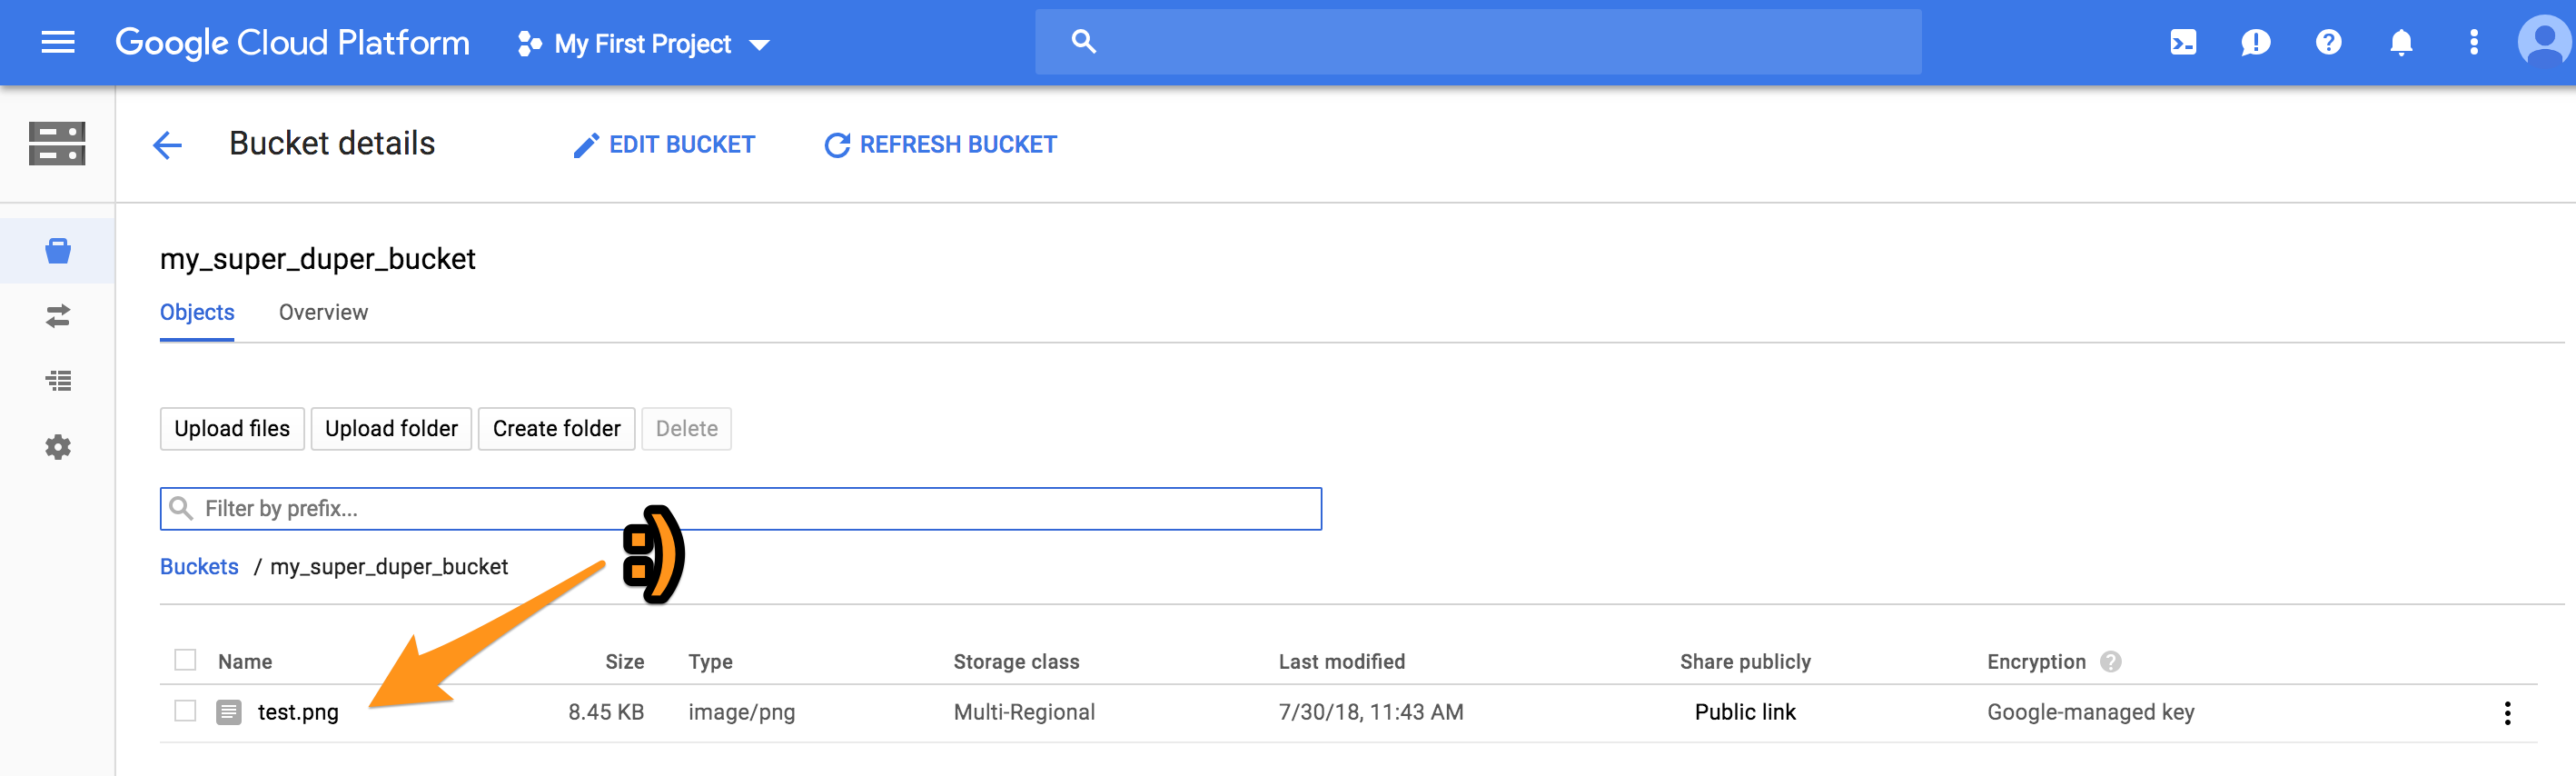Open the Transfer sidebar icon
Screen dimensions: 2576x776
point(58,316)
